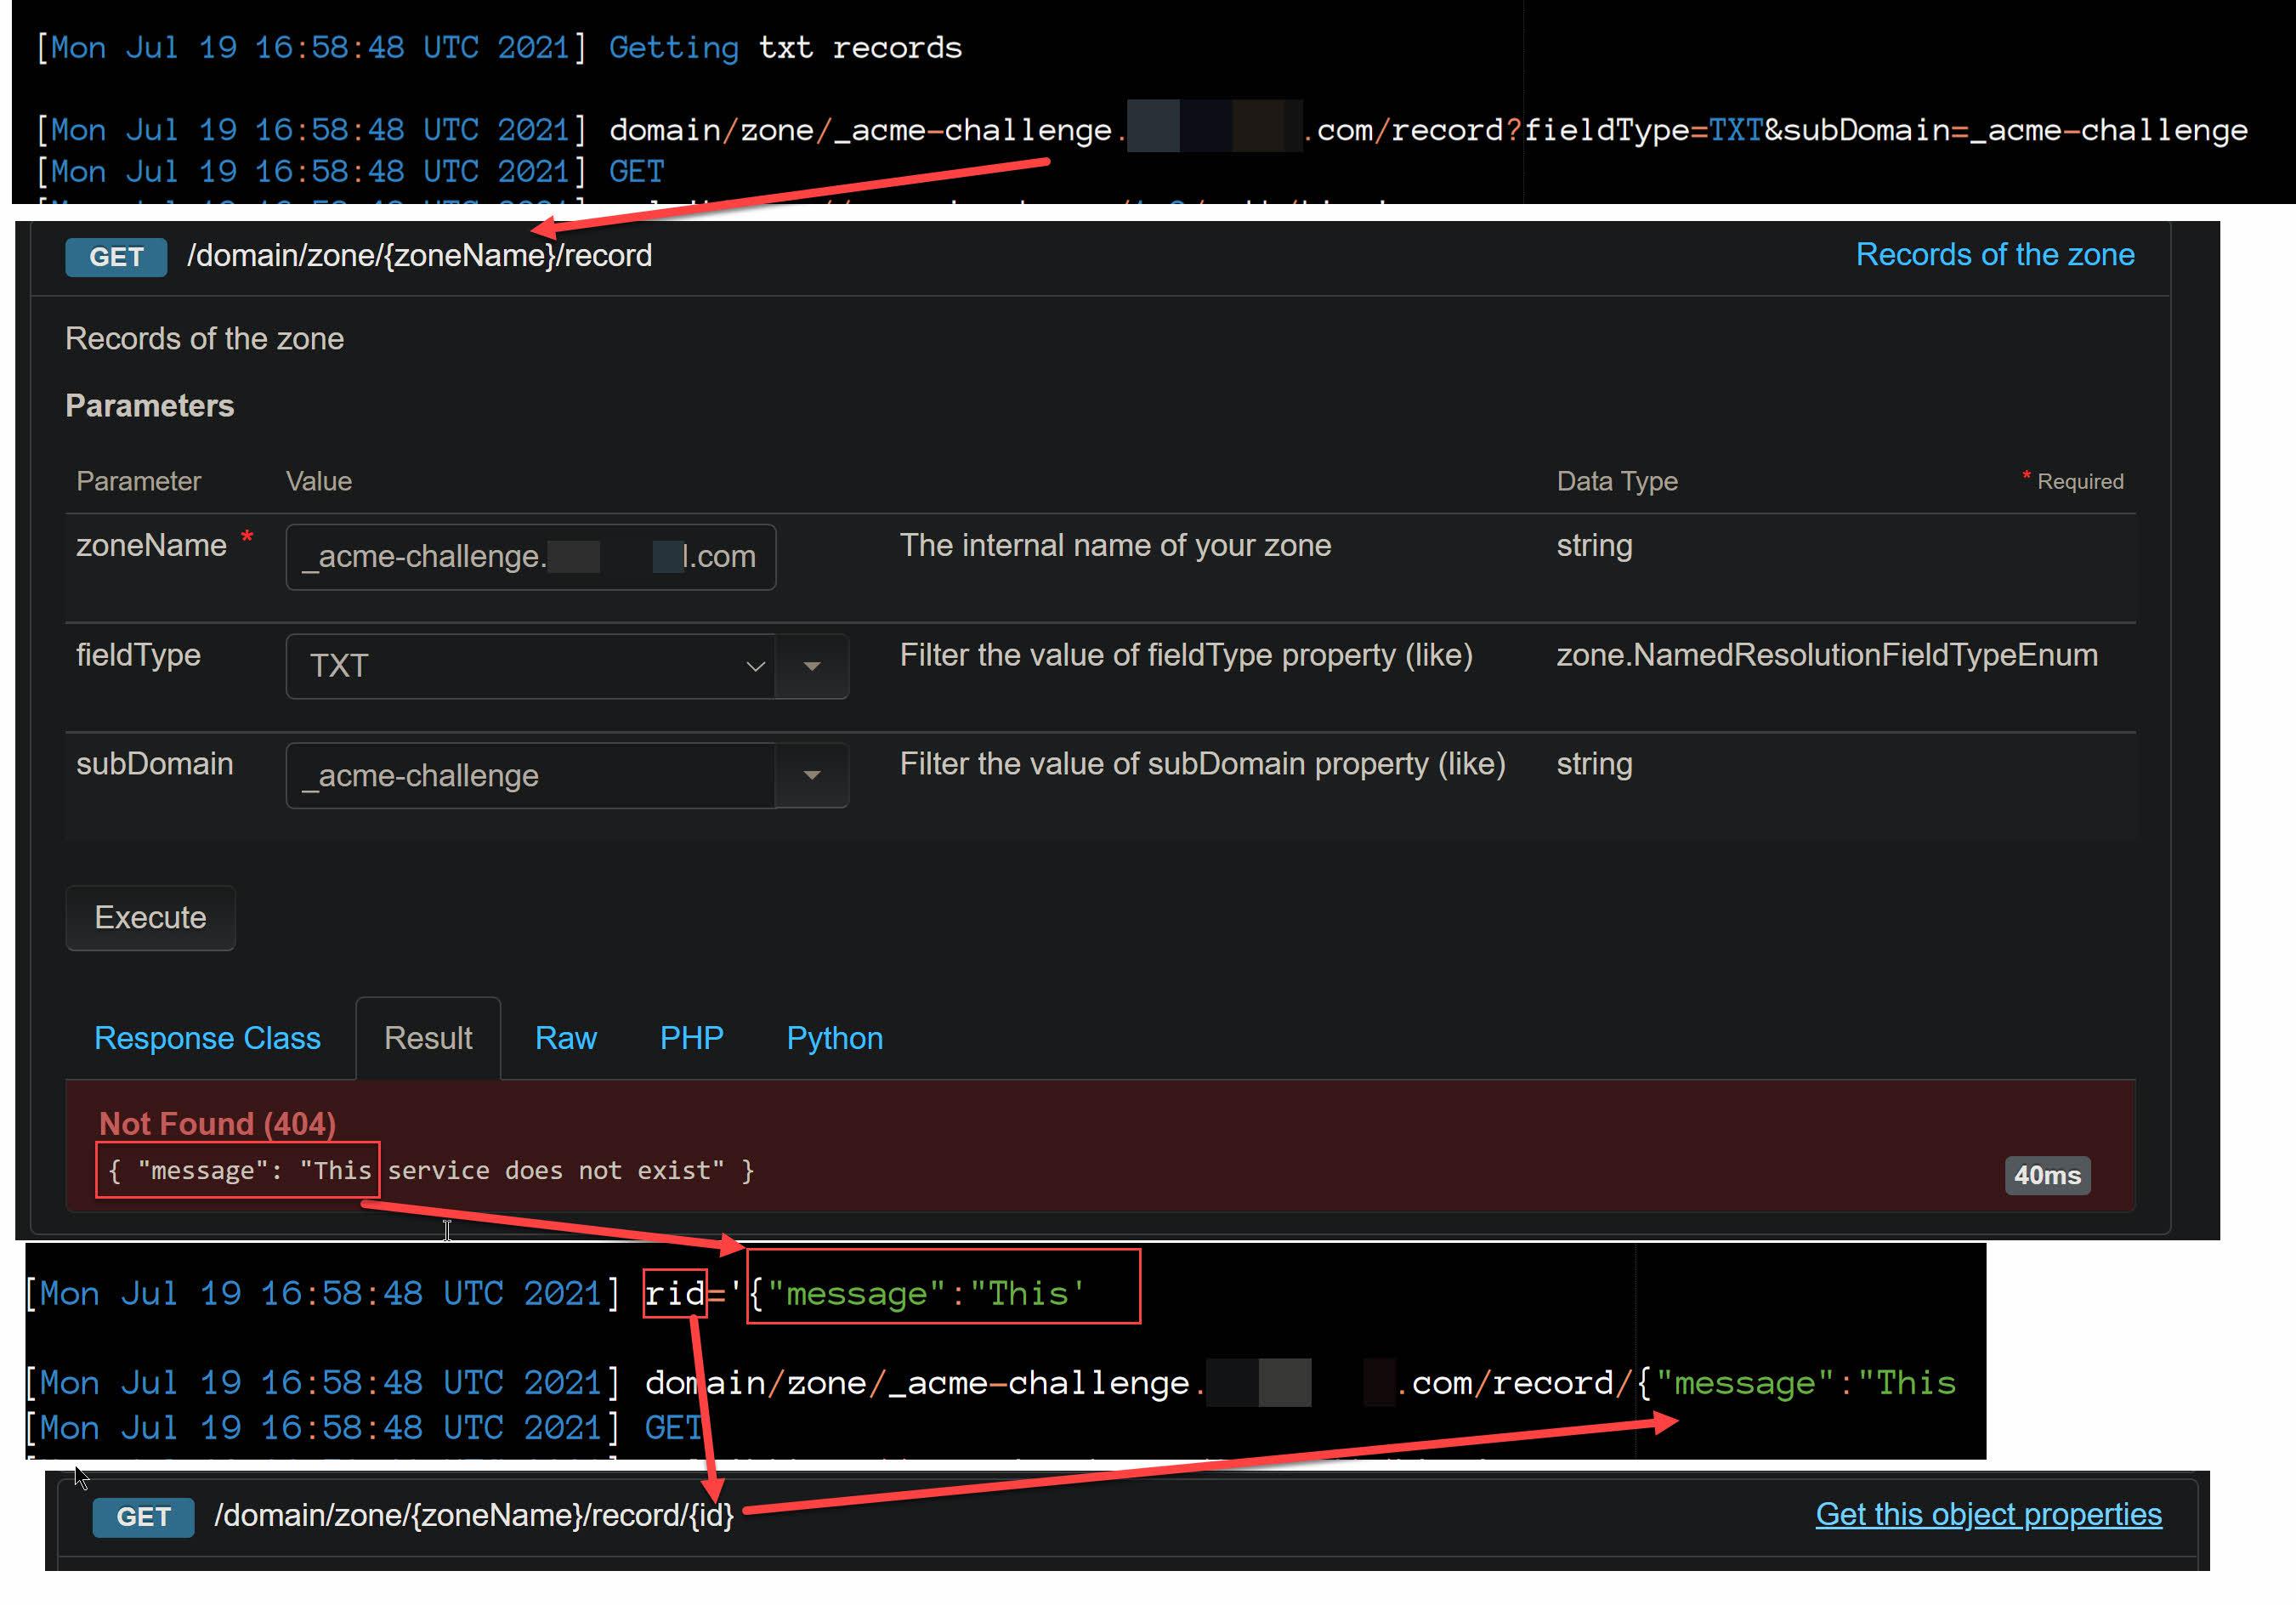Expand the /domain/zone/{zoneName}/record/{id} endpoint path
This screenshot has height=1605, width=2296.
pyautogui.click(x=474, y=1515)
